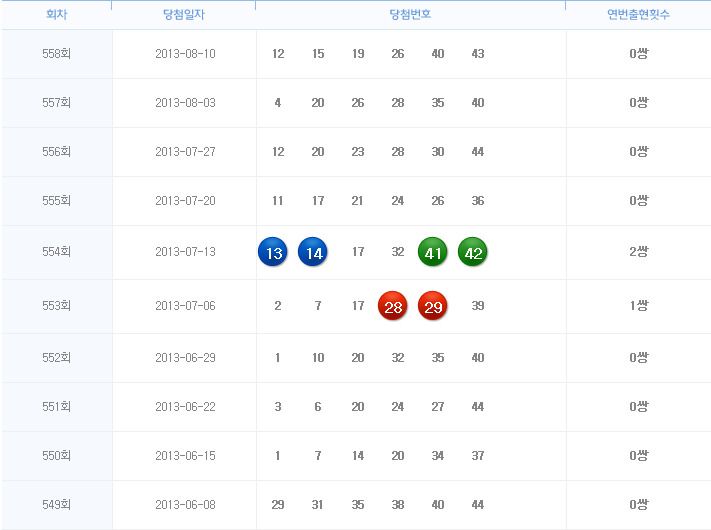The image size is (711, 530).
Task: Click the 당첨번호 column header
Action: tap(410, 15)
